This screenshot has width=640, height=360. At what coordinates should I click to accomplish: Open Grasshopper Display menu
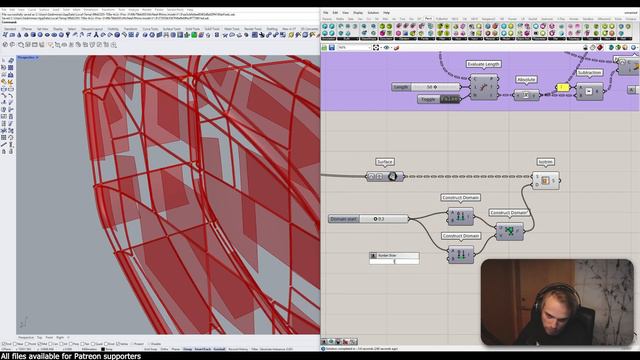pos(358,13)
